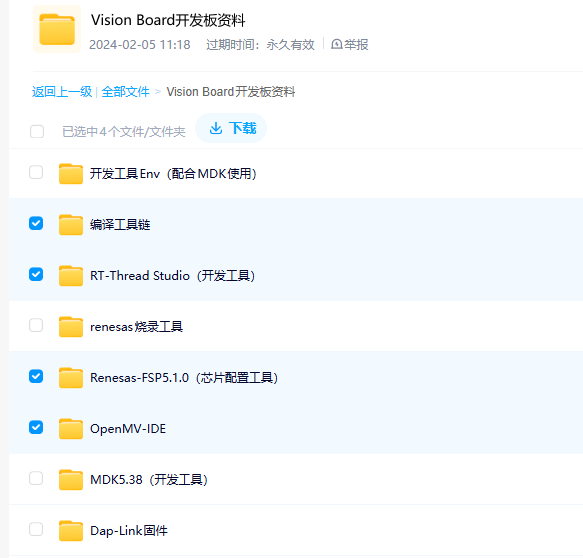Click the 过期时间：永久有效 text
This screenshot has width=583, height=558.
260,45
